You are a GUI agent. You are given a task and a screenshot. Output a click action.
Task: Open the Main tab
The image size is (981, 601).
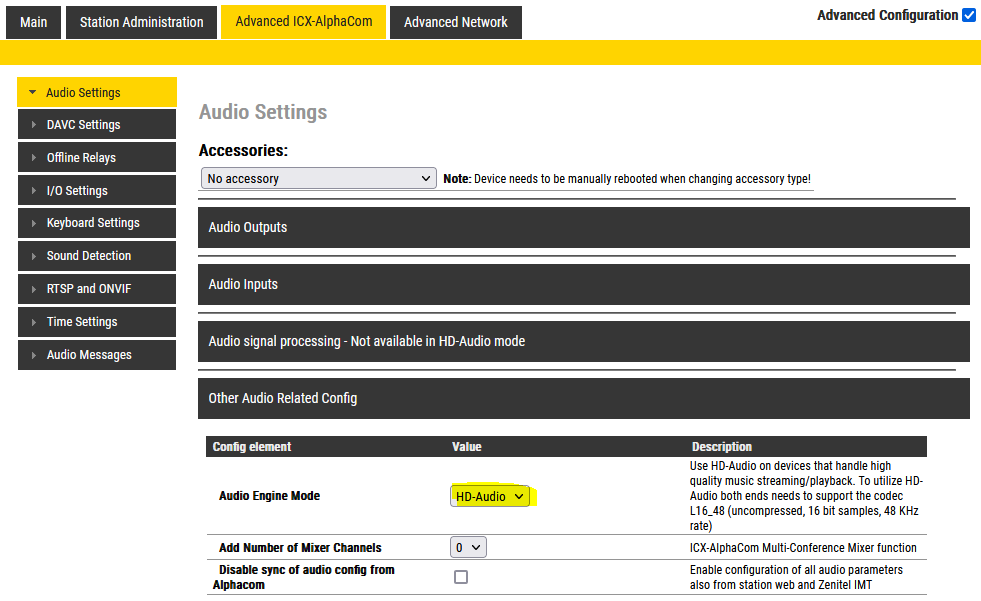pyautogui.click(x=34, y=22)
